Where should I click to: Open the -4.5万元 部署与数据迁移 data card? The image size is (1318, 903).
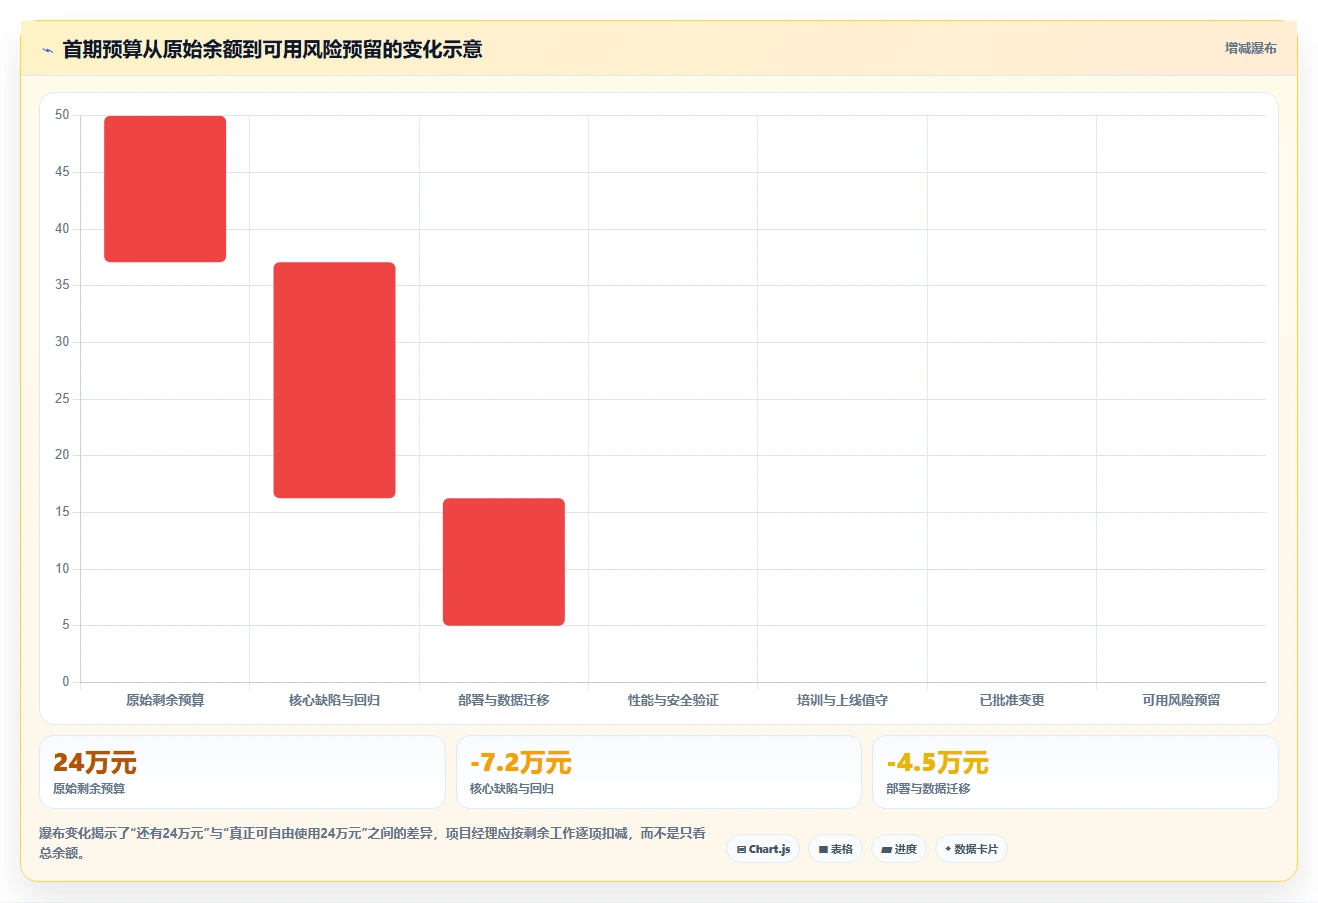tap(1075, 772)
